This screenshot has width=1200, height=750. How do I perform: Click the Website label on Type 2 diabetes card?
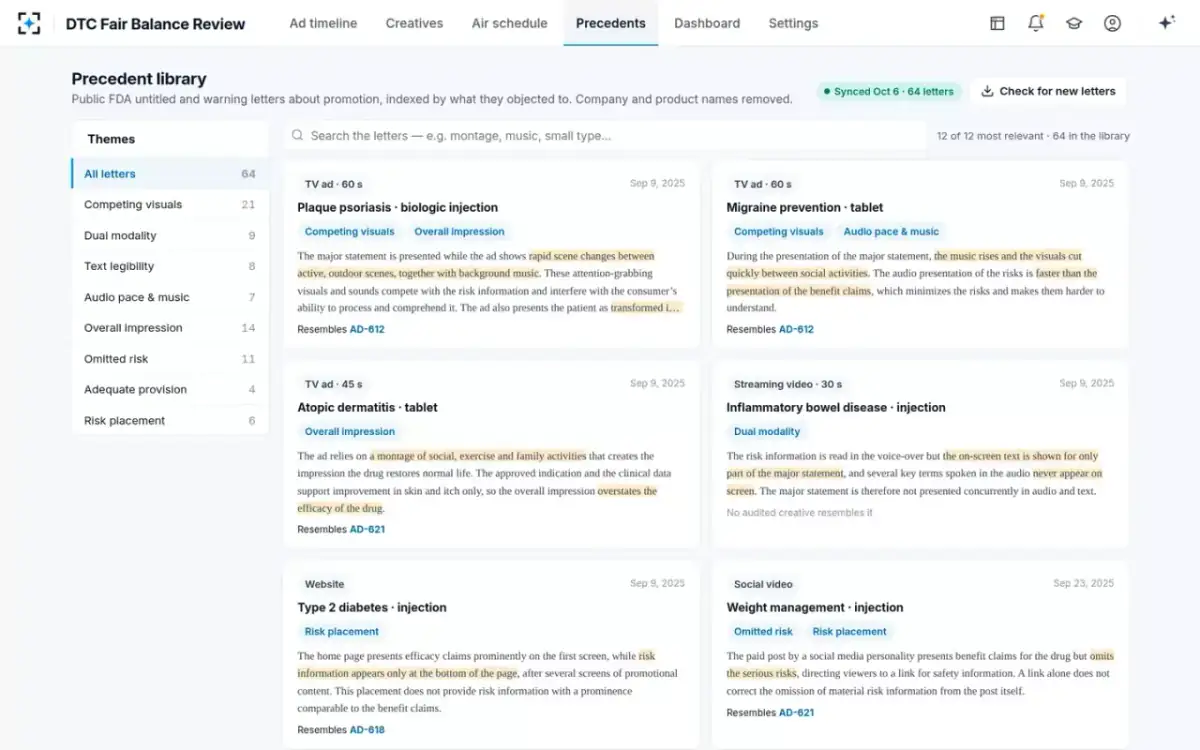pyautogui.click(x=324, y=584)
